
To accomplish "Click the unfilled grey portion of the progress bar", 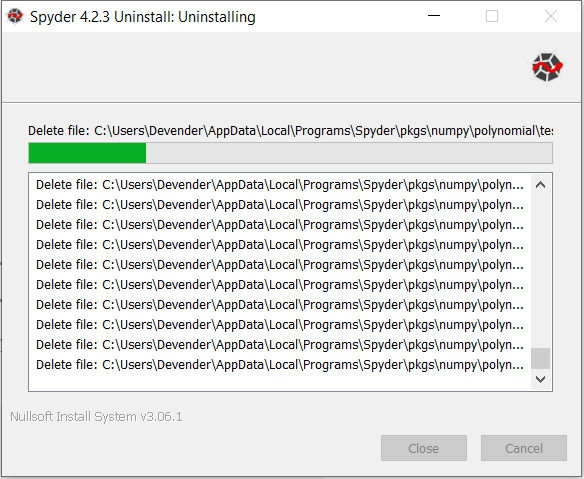I will (349, 153).
